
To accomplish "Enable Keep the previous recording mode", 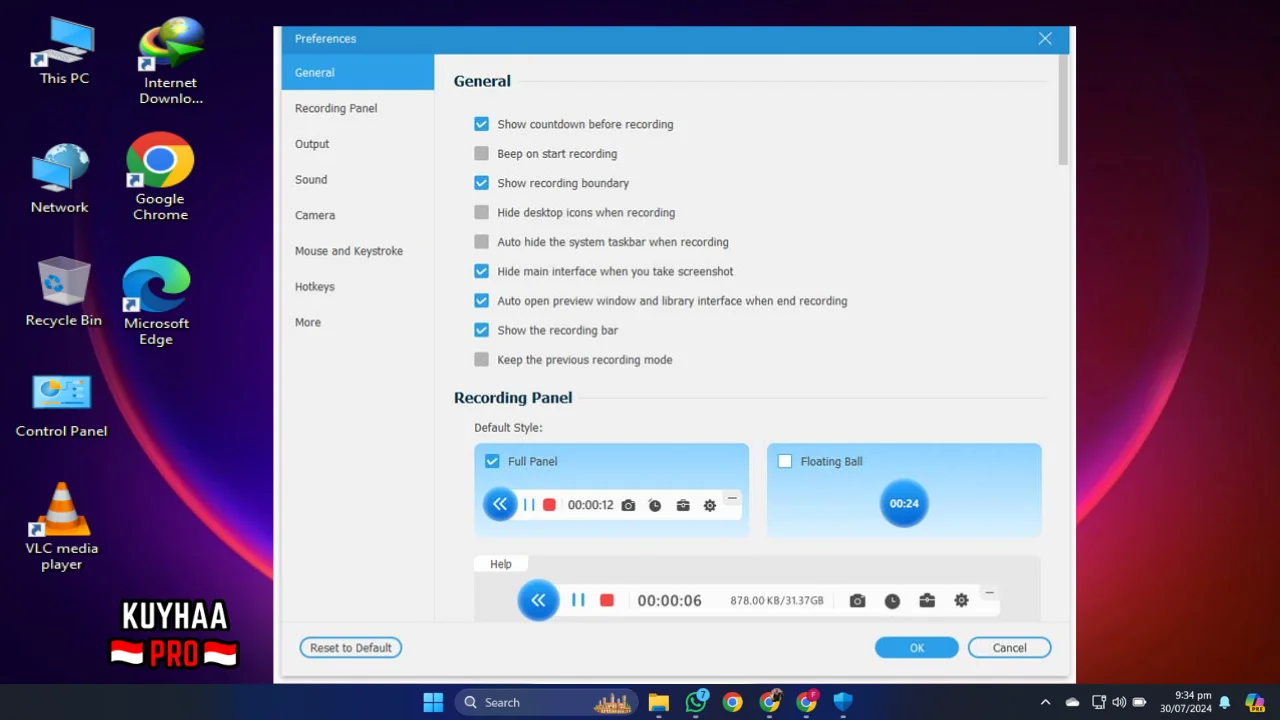I will click(482, 359).
